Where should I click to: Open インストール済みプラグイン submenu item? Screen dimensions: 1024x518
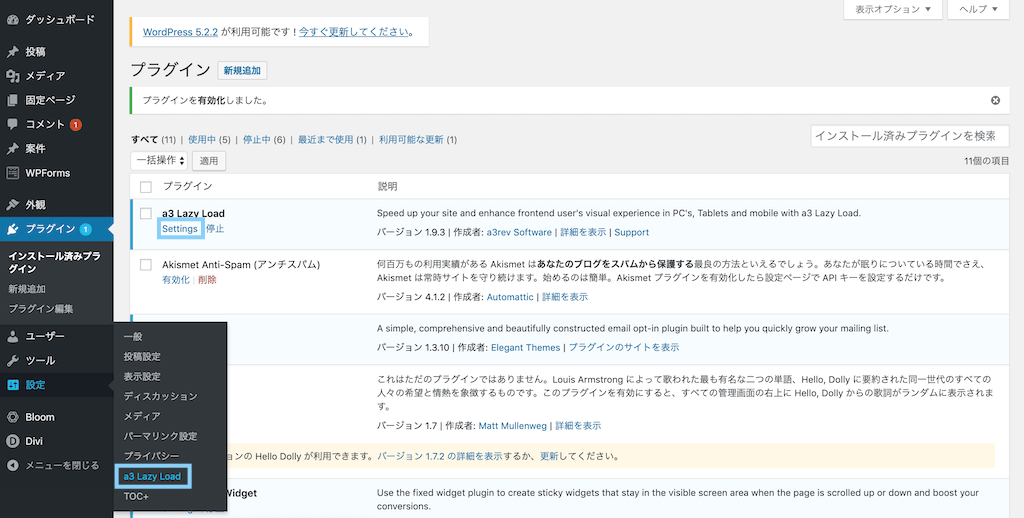click(55, 262)
